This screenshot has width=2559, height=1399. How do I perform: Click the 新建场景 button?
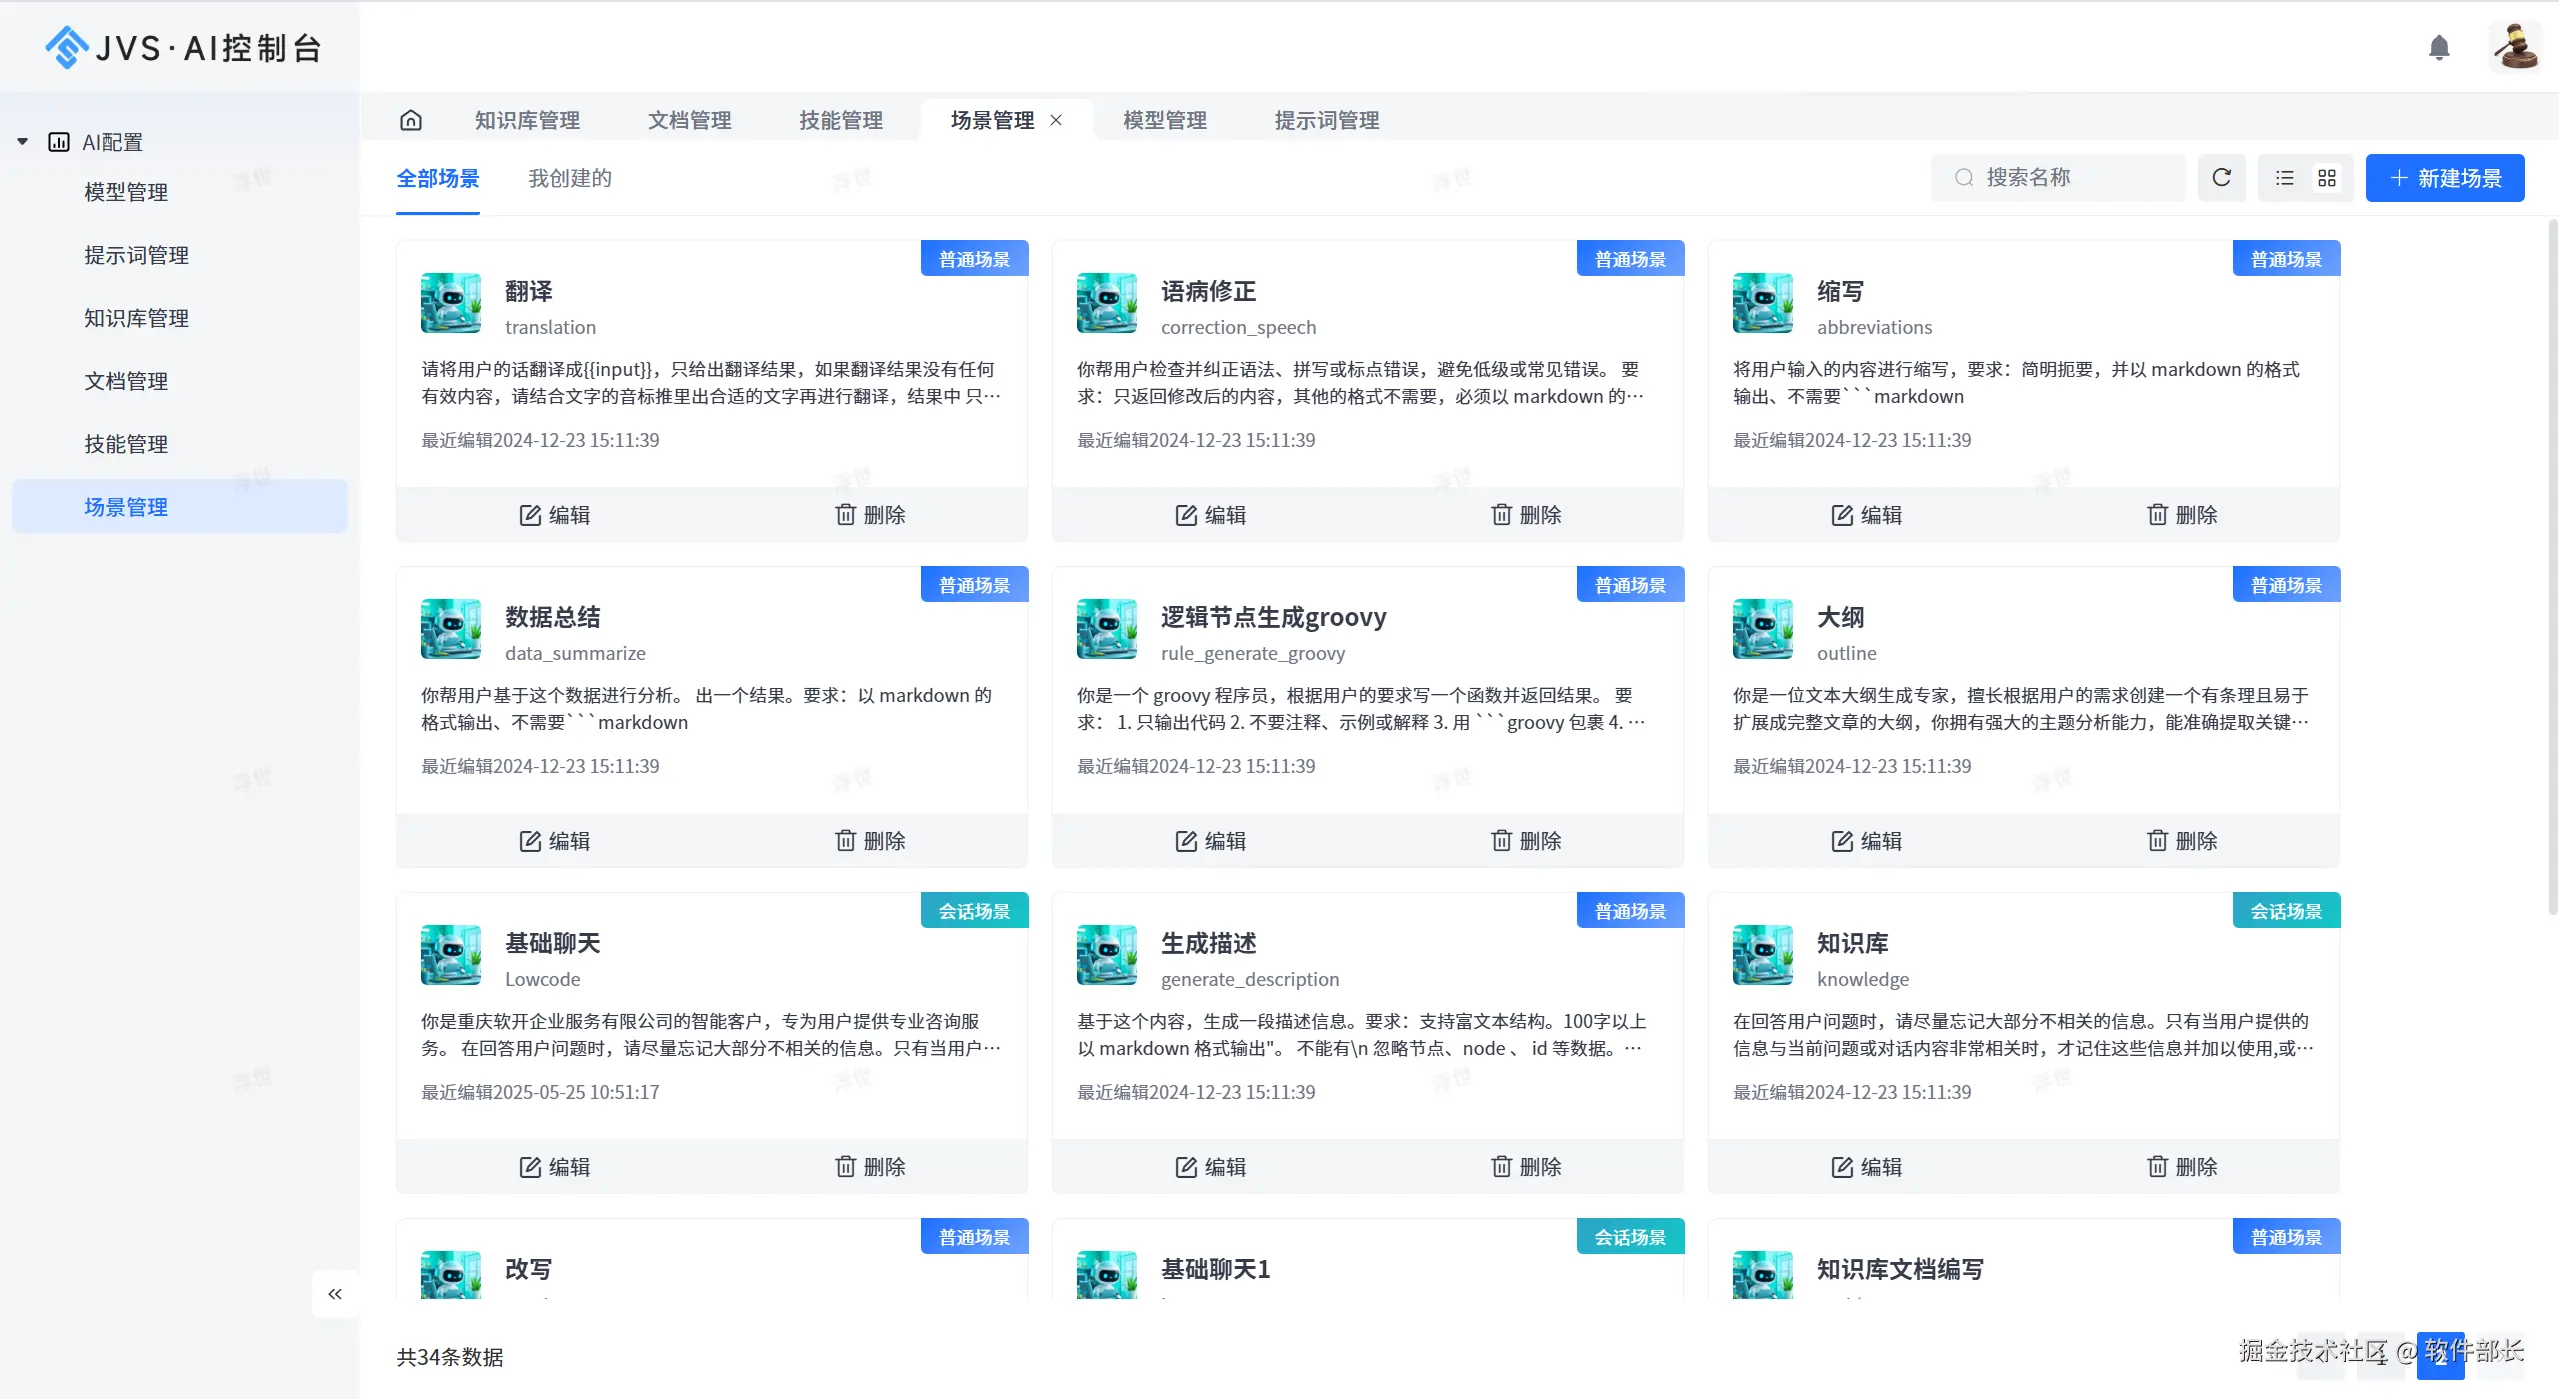(x=2445, y=178)
